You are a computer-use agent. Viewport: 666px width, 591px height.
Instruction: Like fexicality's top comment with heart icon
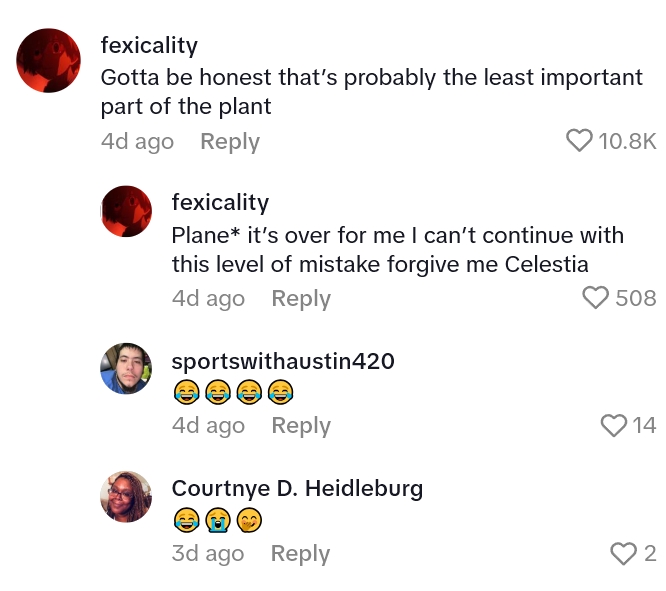579,141
